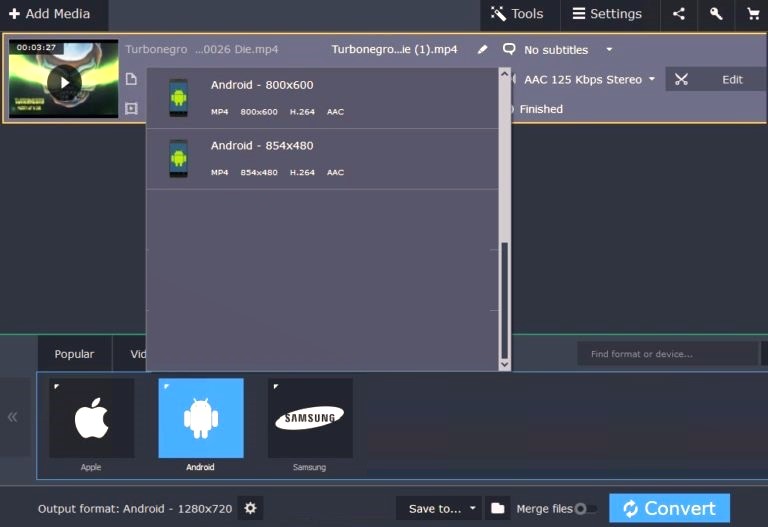
Task: Select the Android - 854x480 preset
Action: click(322, 159)
